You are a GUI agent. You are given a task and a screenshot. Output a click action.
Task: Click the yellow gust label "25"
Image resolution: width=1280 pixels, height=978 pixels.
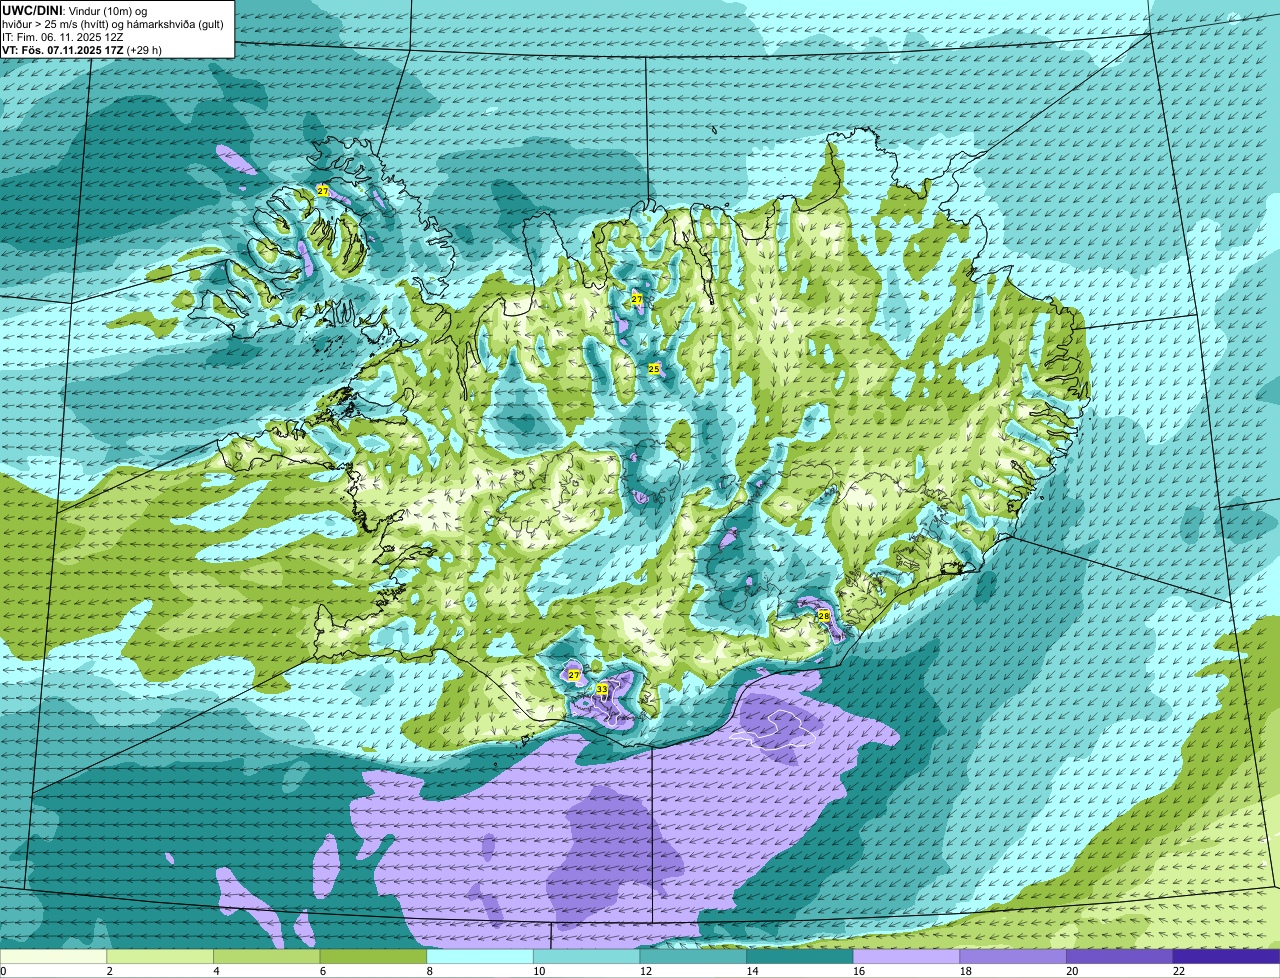pos(654,369)
